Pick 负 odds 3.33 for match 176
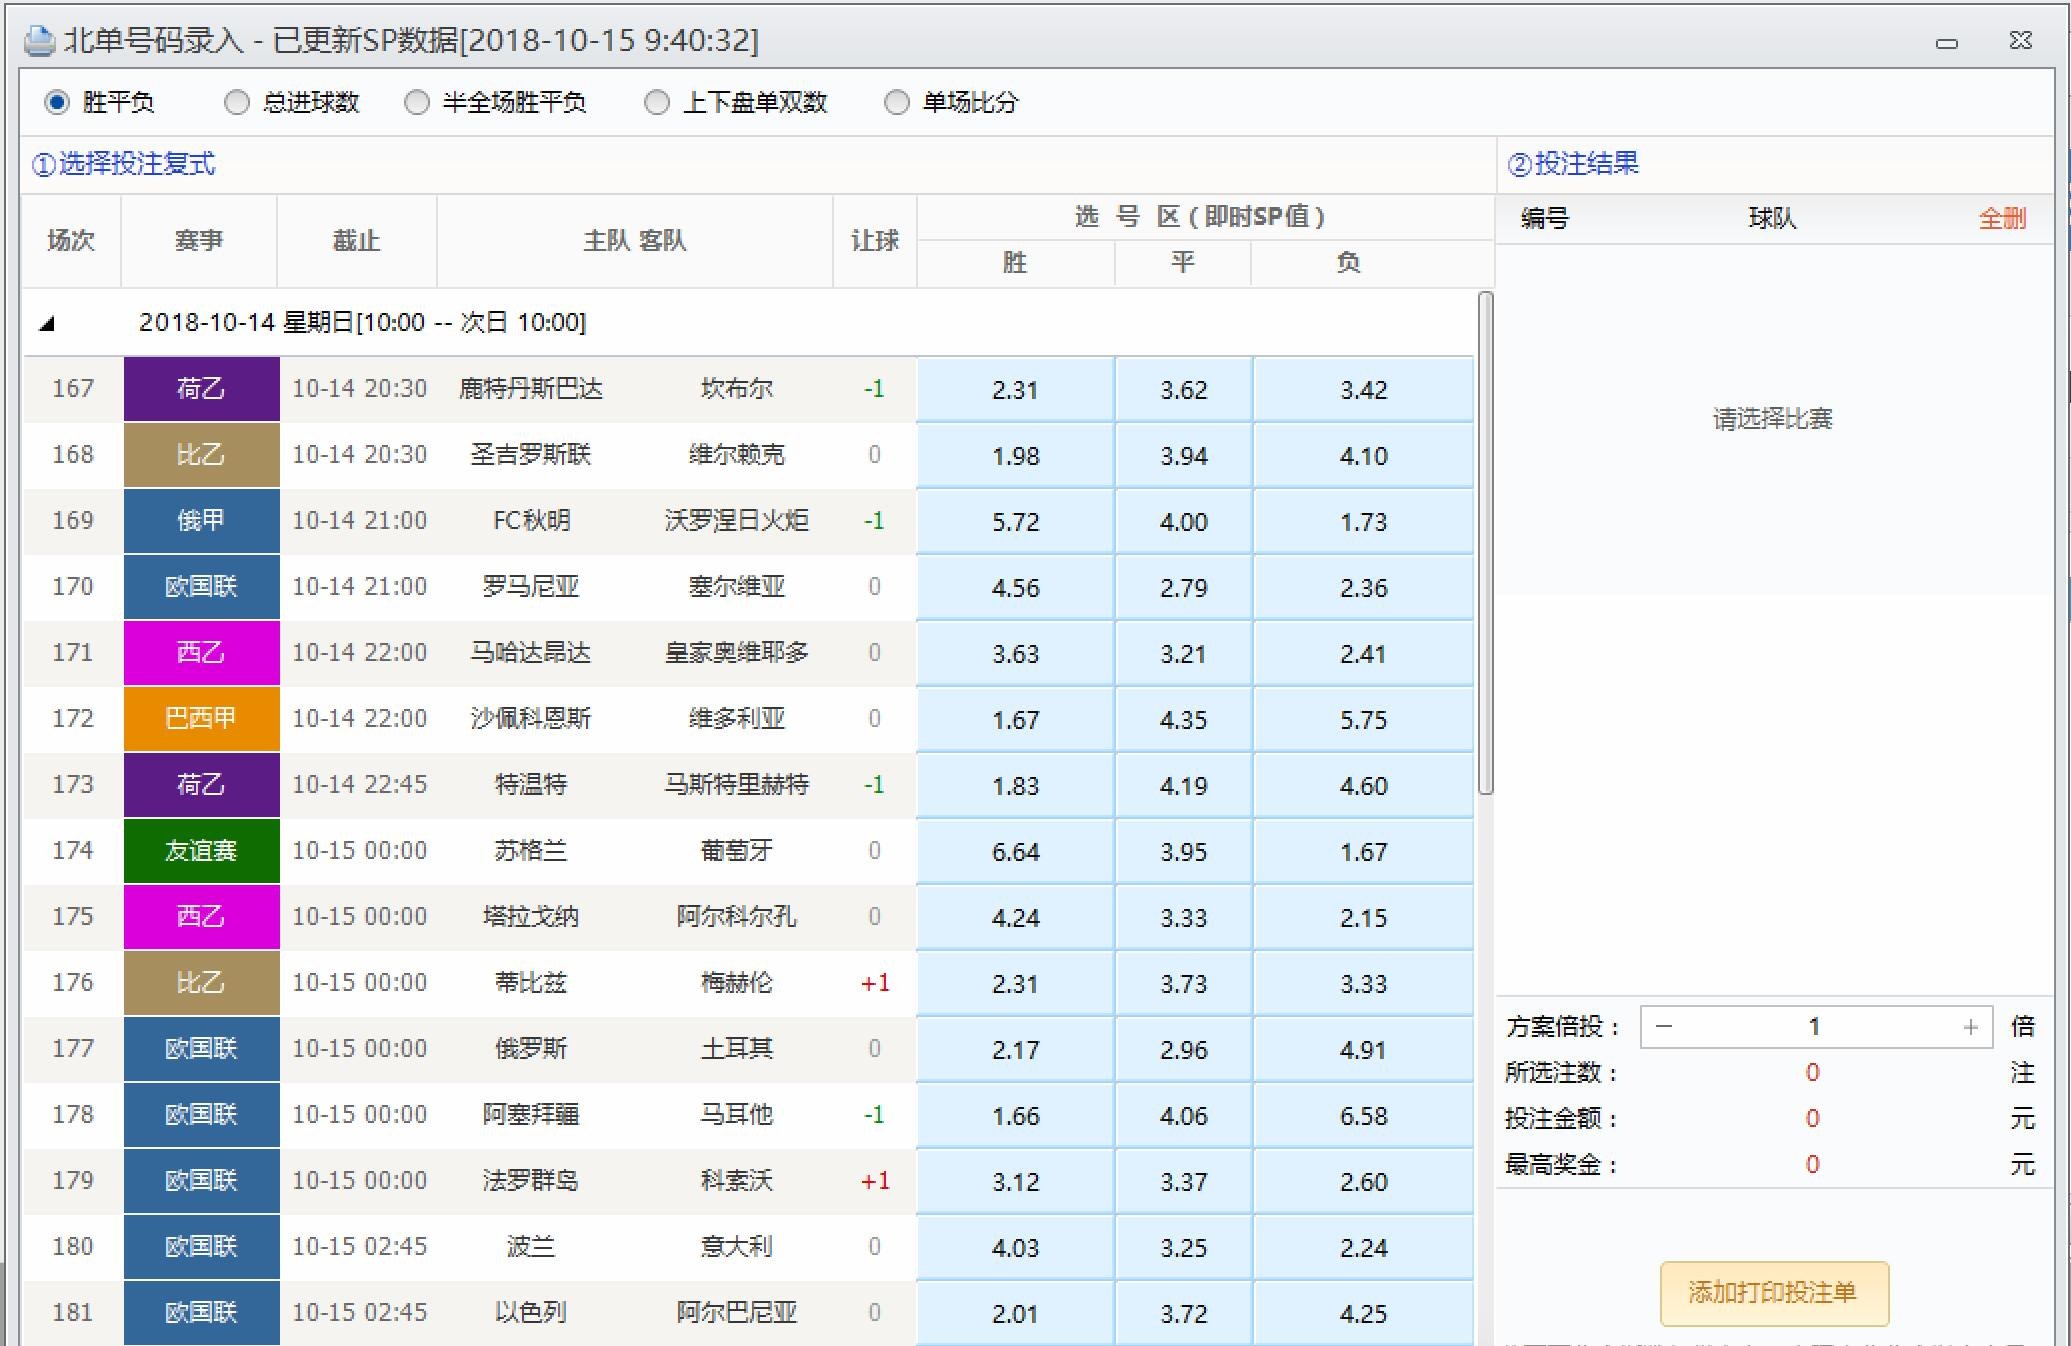 click(1363, 983)
